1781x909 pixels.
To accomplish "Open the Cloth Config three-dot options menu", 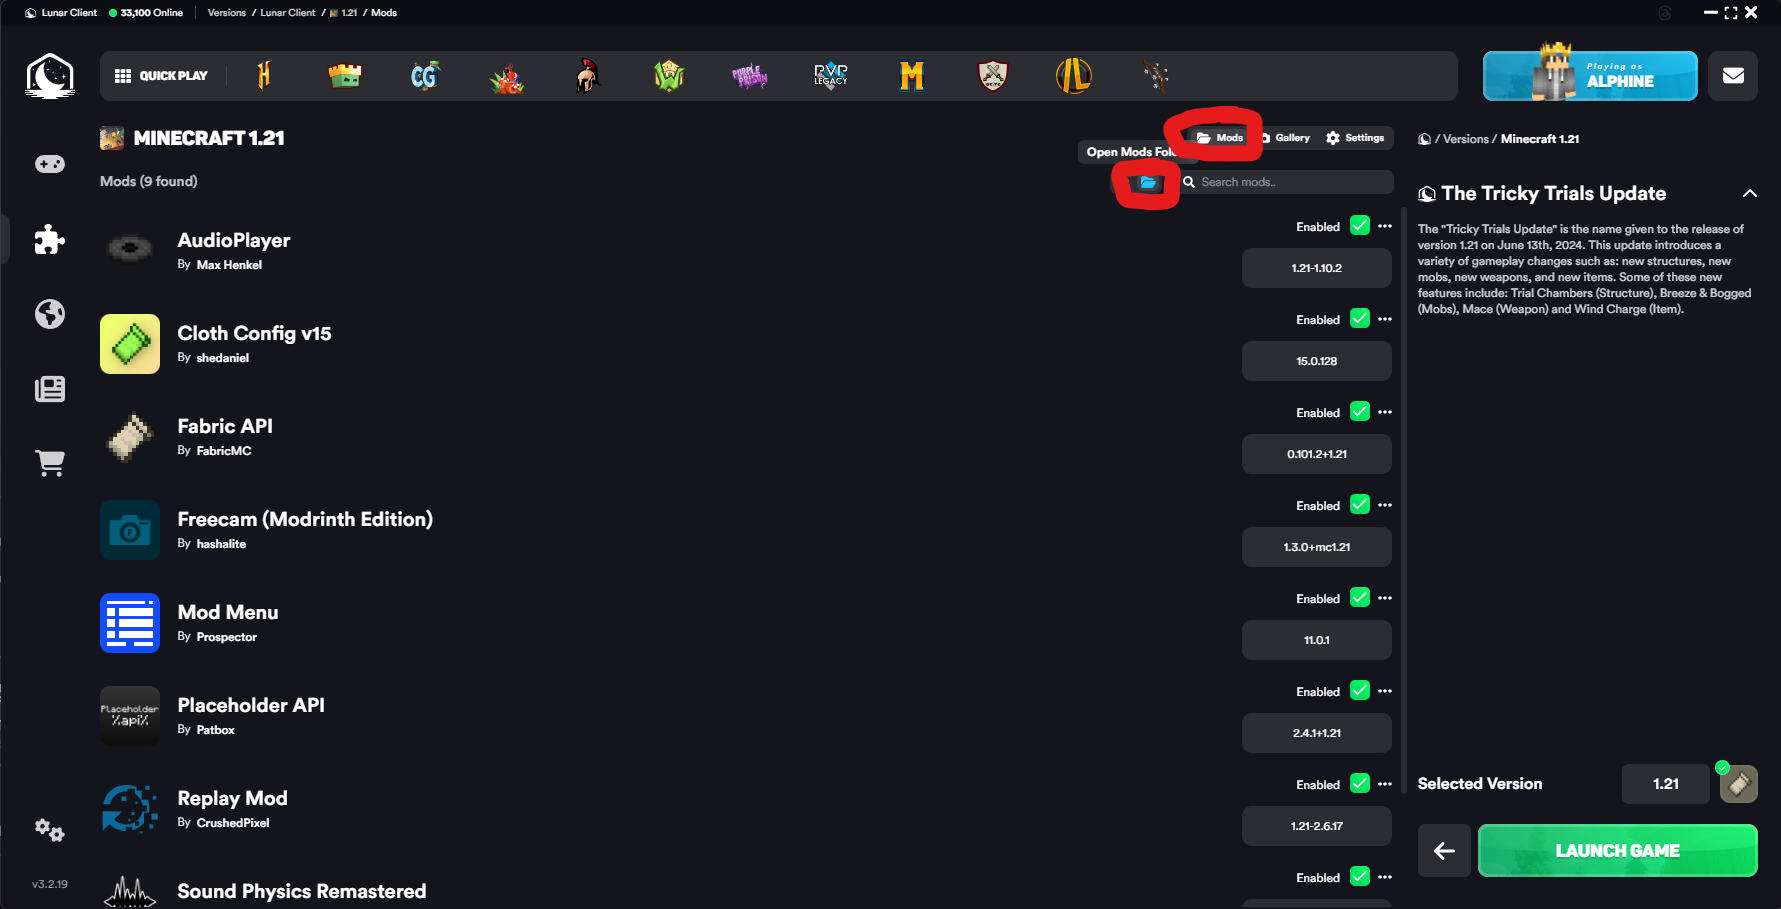I will pos(1385,319).
